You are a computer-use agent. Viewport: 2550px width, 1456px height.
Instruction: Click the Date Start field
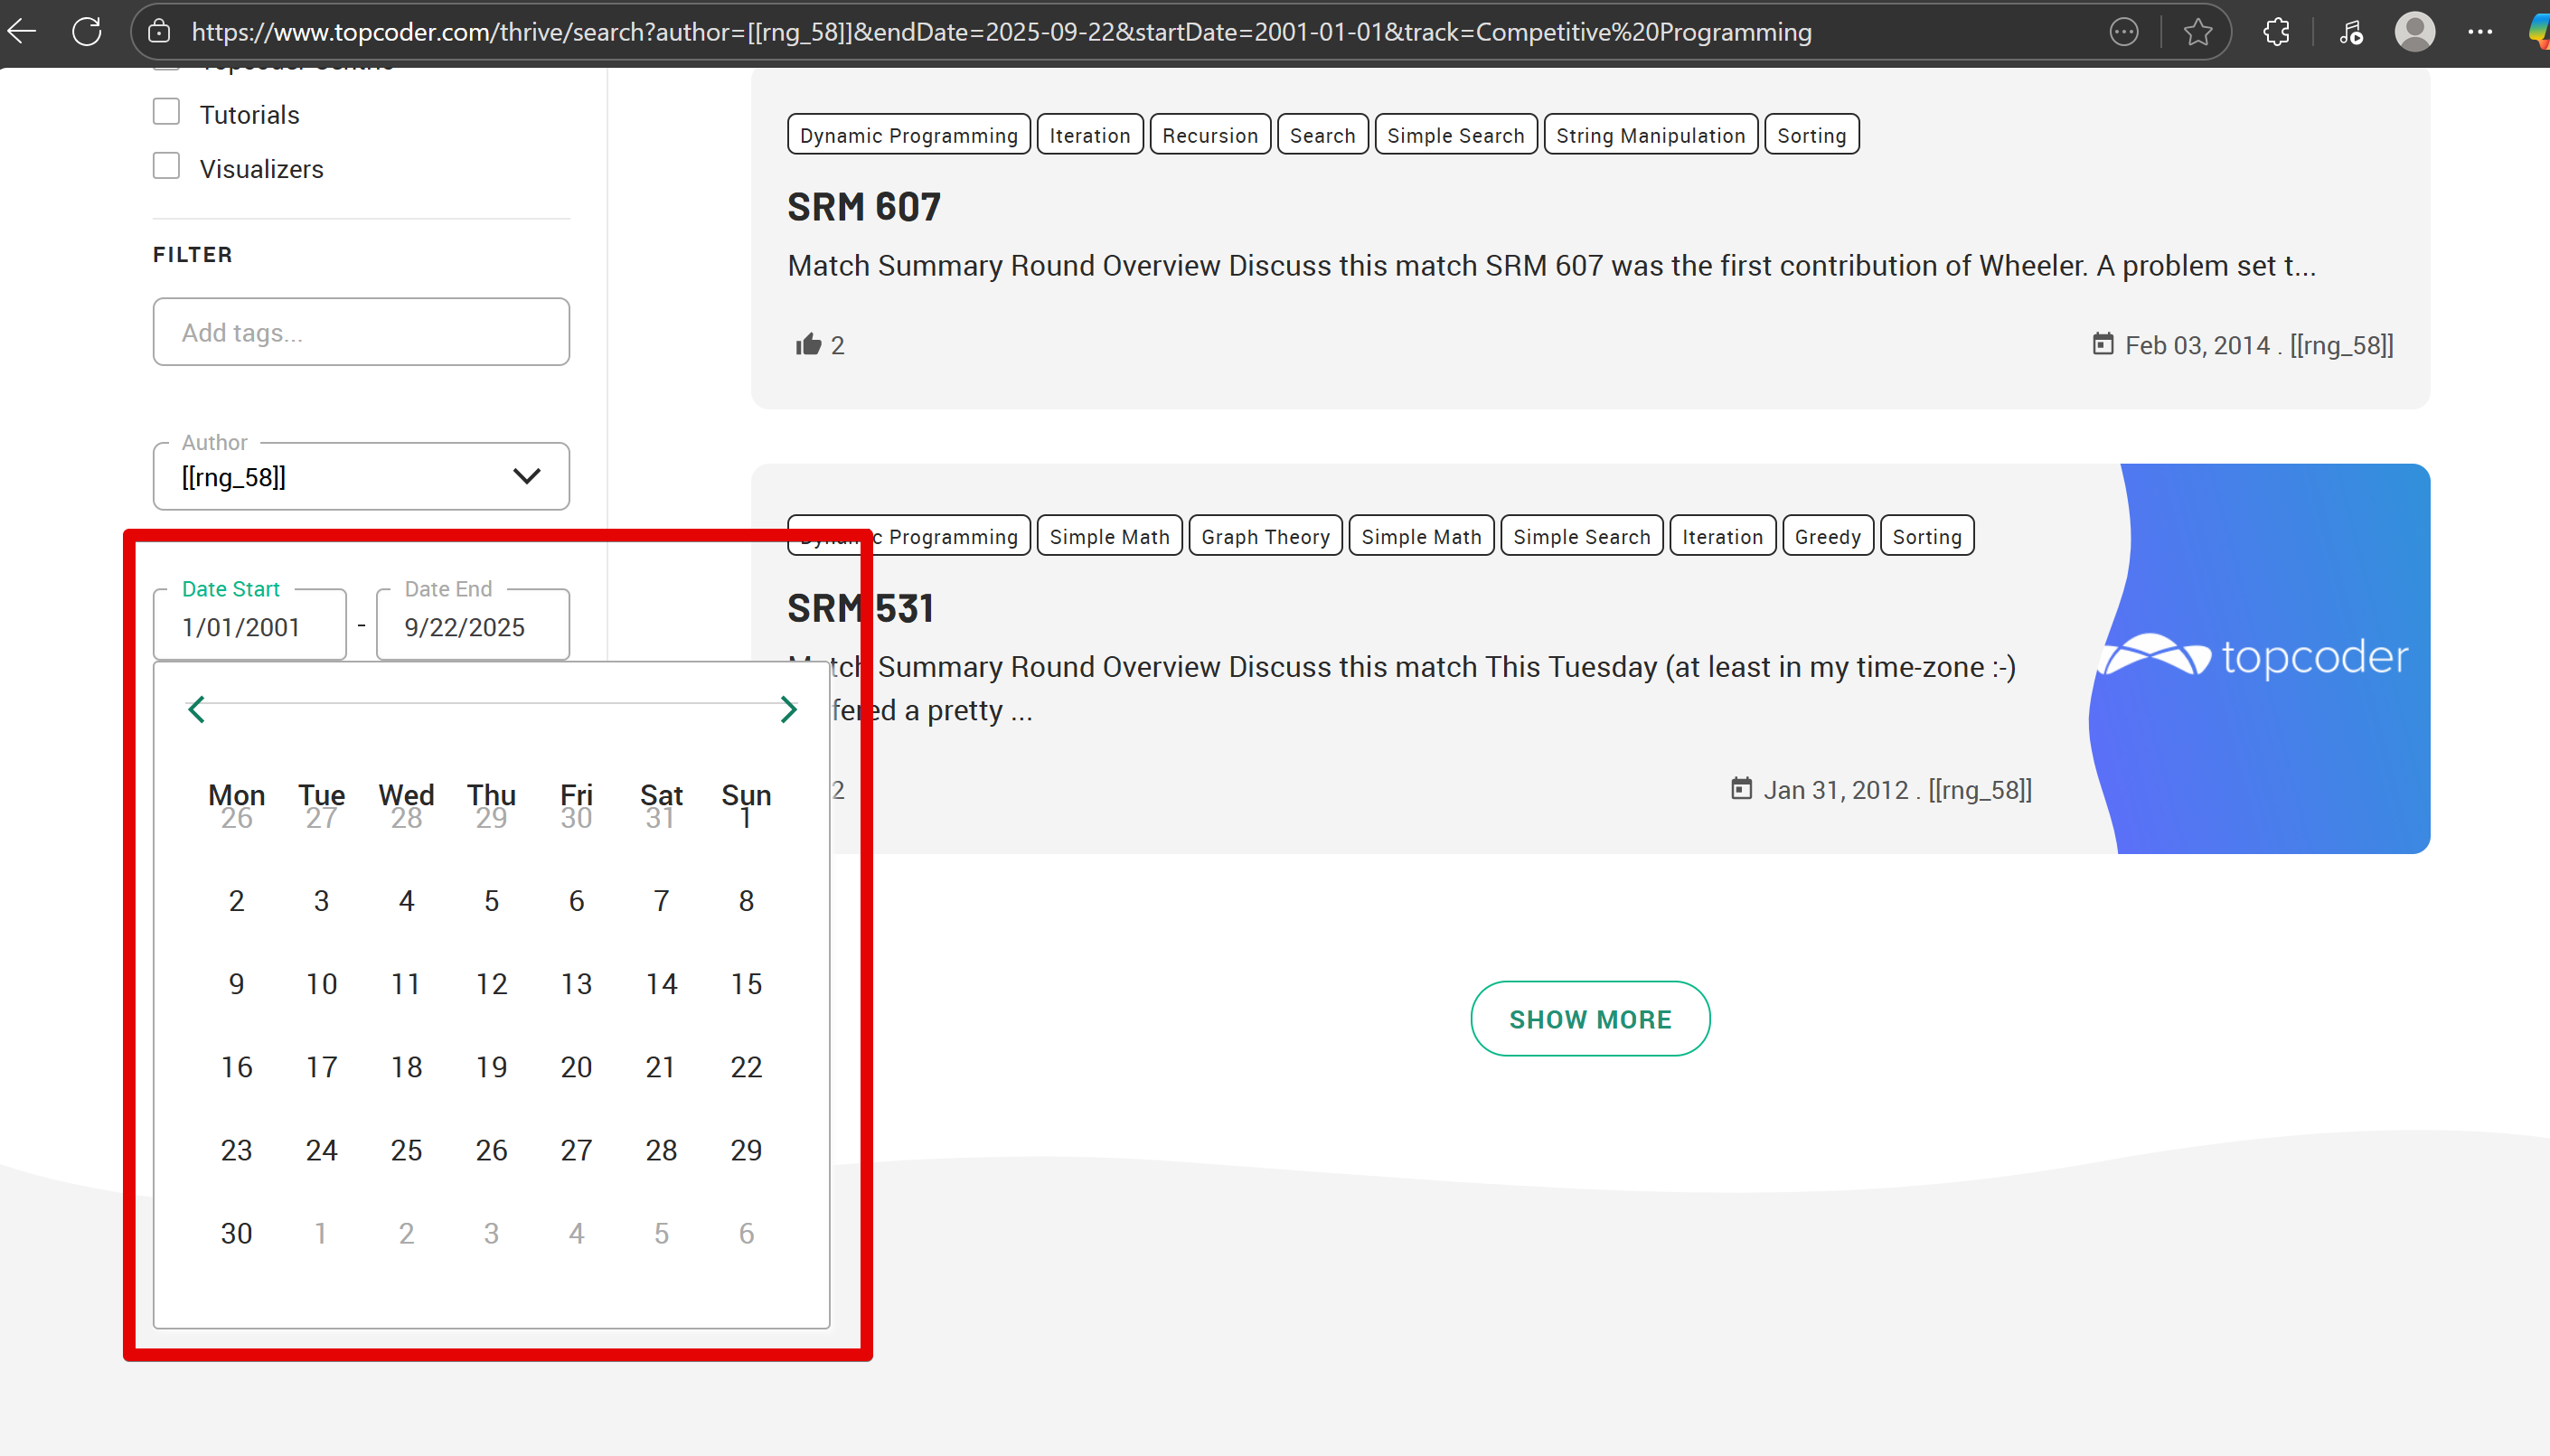tap(249, 627)
